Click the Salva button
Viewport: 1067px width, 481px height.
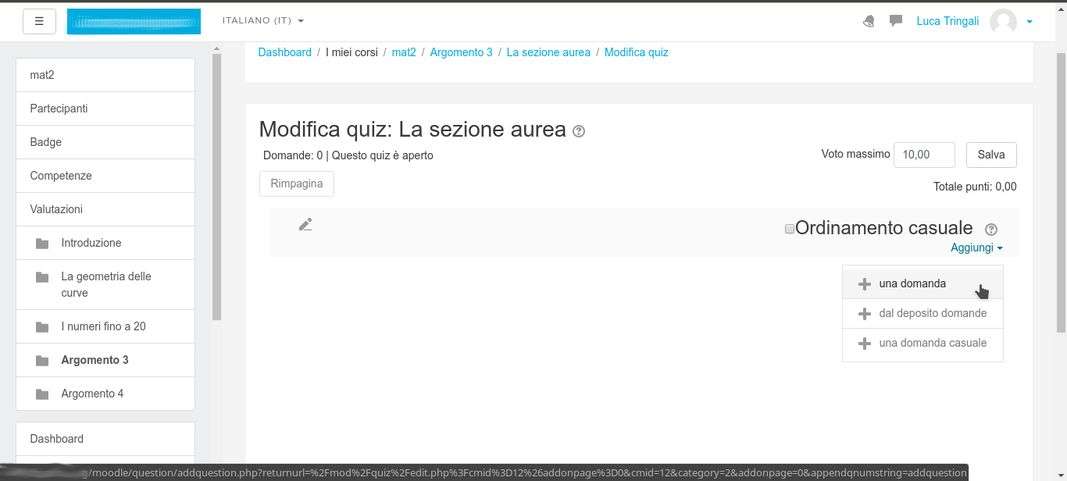point(991,154)
